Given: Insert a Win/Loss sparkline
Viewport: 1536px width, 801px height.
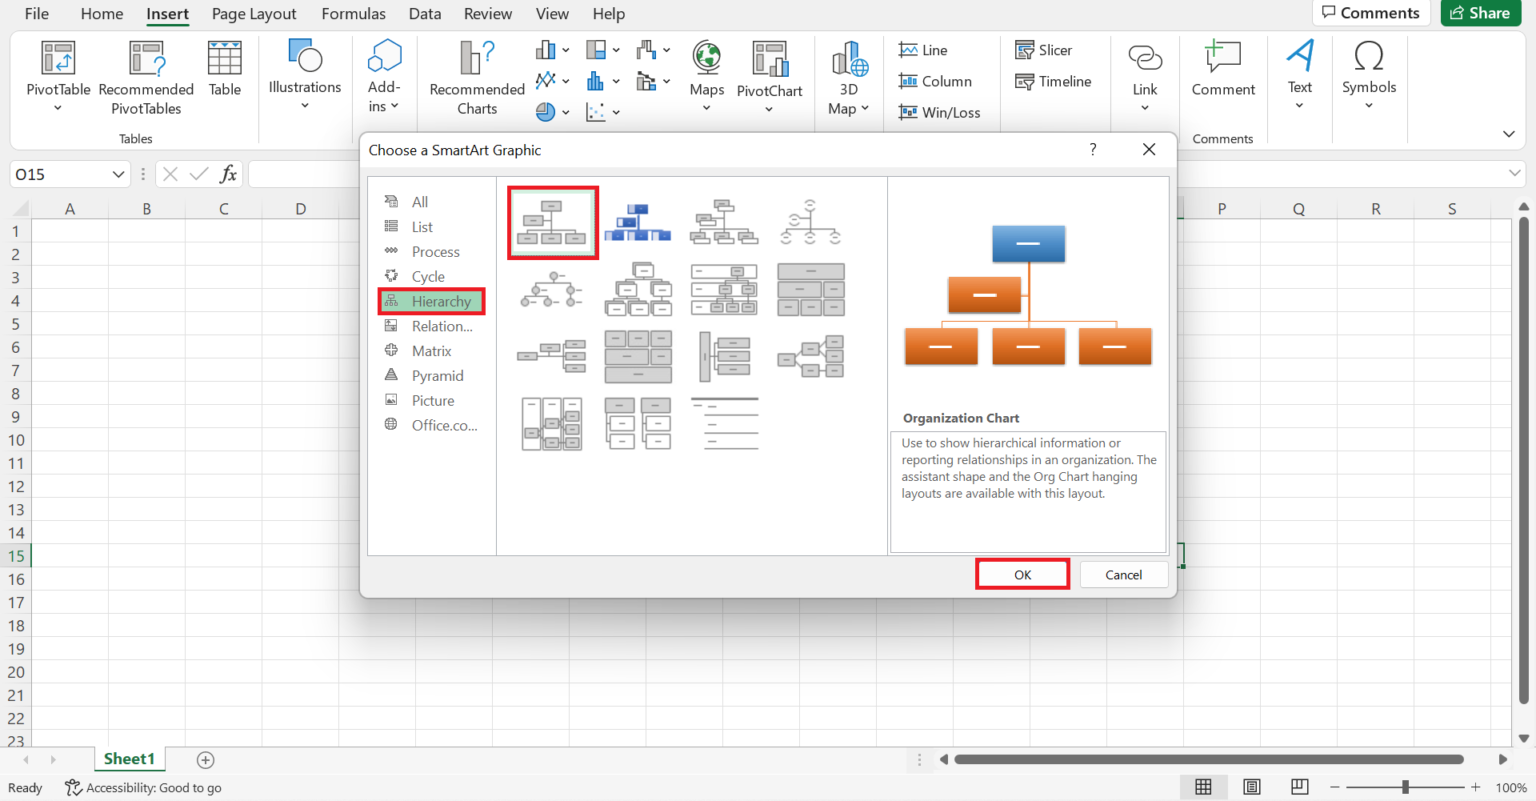Looking at the screenshot, I should [x=939, y=112].
